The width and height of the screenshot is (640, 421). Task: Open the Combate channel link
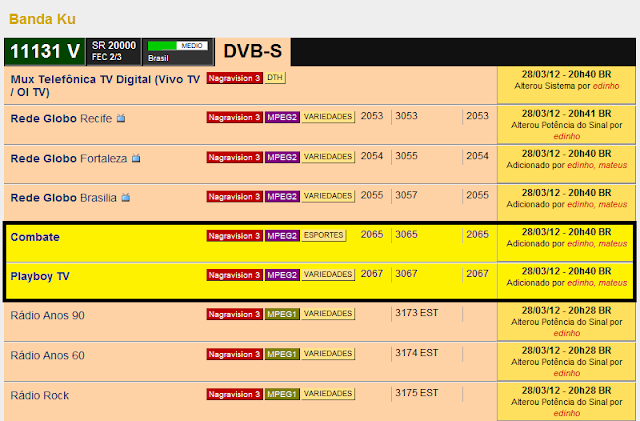tap(35, 237)
